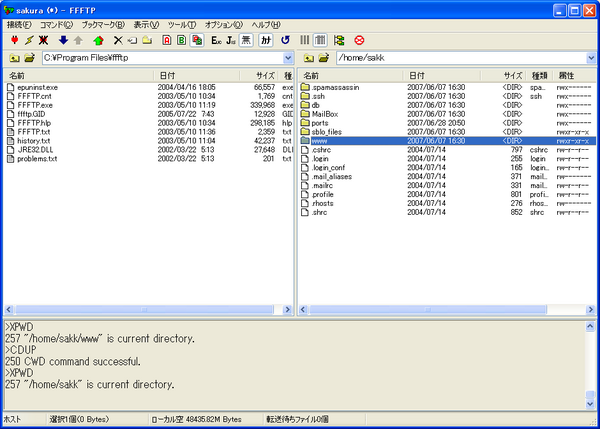The width and height of the screenshot is (600, 429).
Task: Expand the local path C:¥Program Files dropdown
Action: coord(288,58)
